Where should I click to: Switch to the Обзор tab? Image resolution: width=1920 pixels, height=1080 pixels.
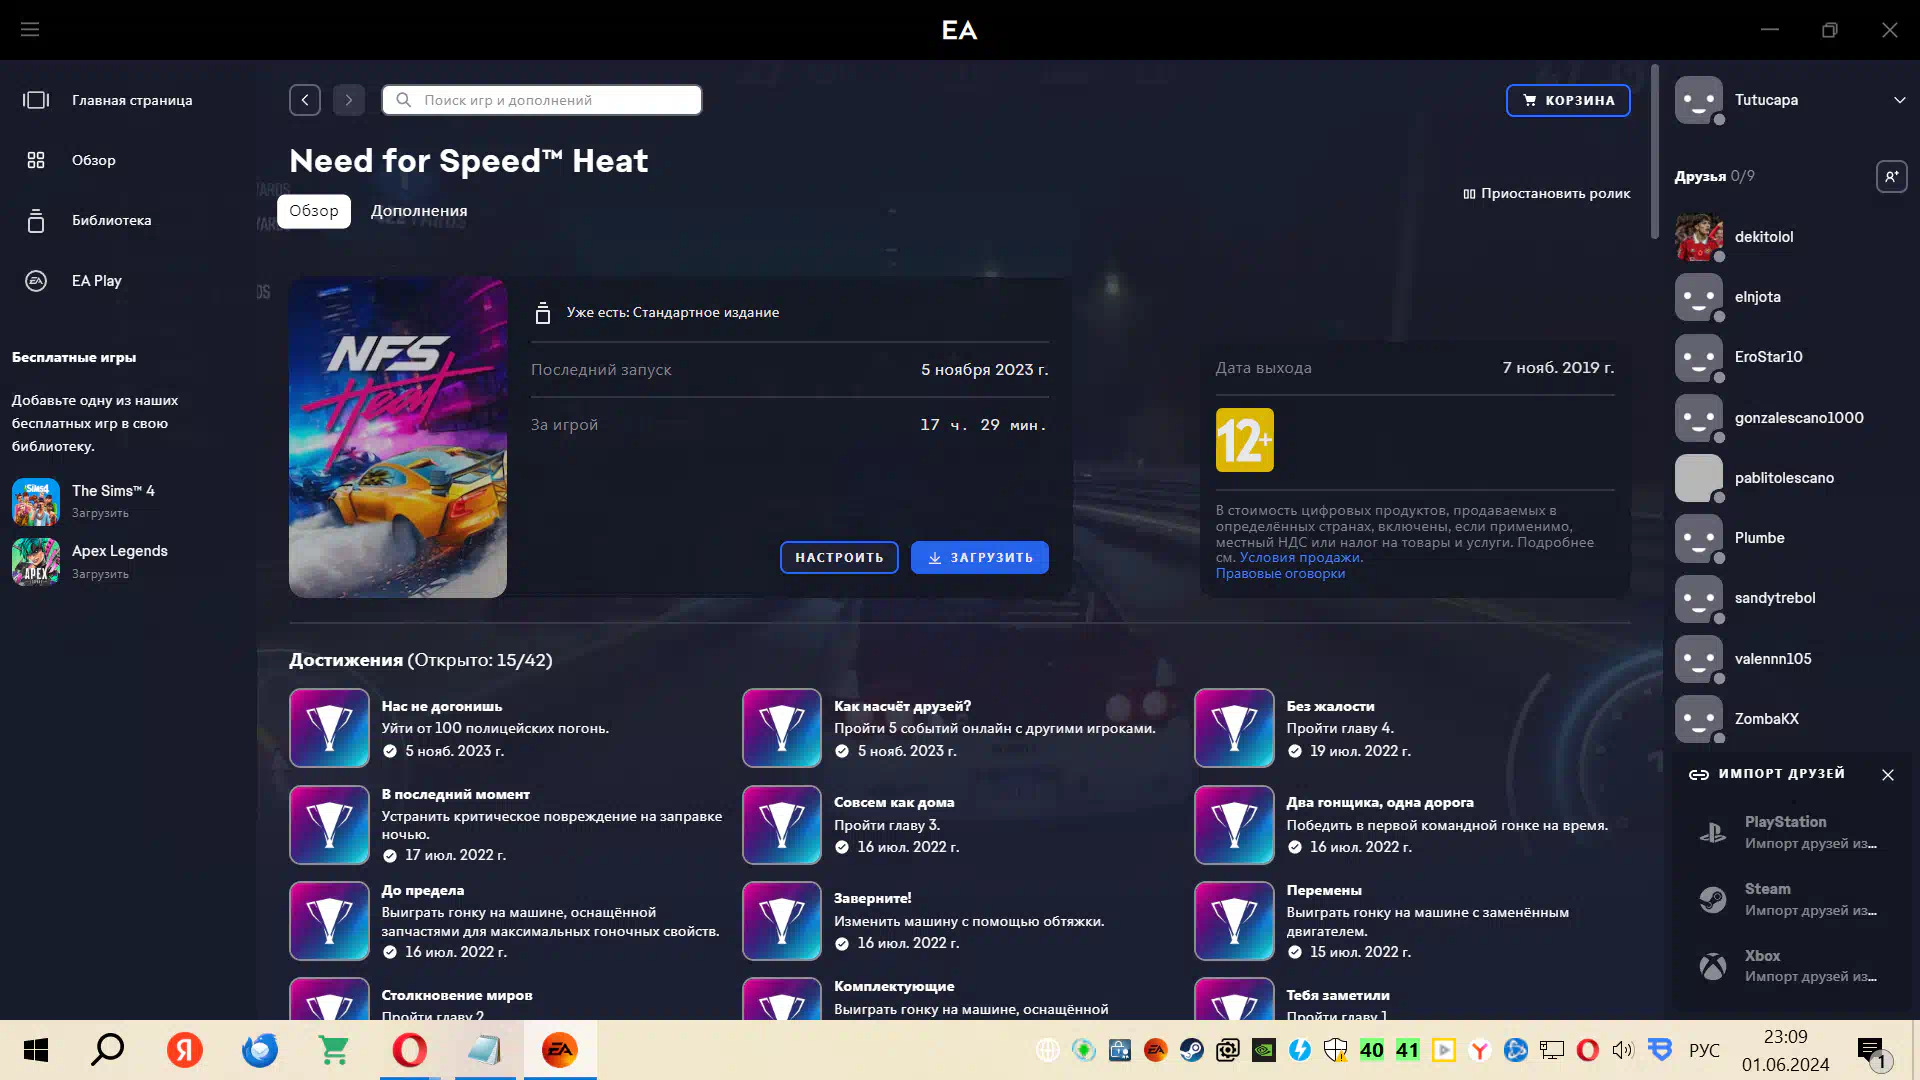314,211
